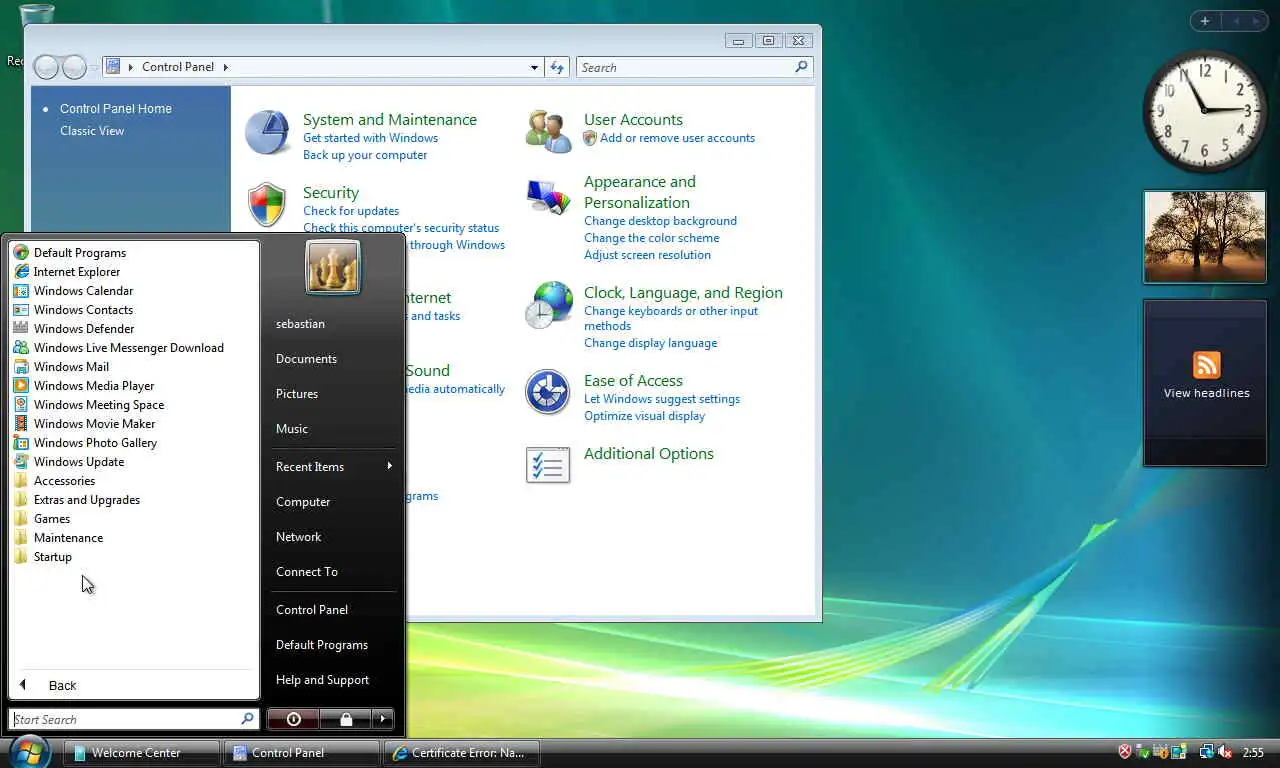Click Check for updates link
Screen dimensions: 1280x768
pyautogui.click(x=351, y=211)
